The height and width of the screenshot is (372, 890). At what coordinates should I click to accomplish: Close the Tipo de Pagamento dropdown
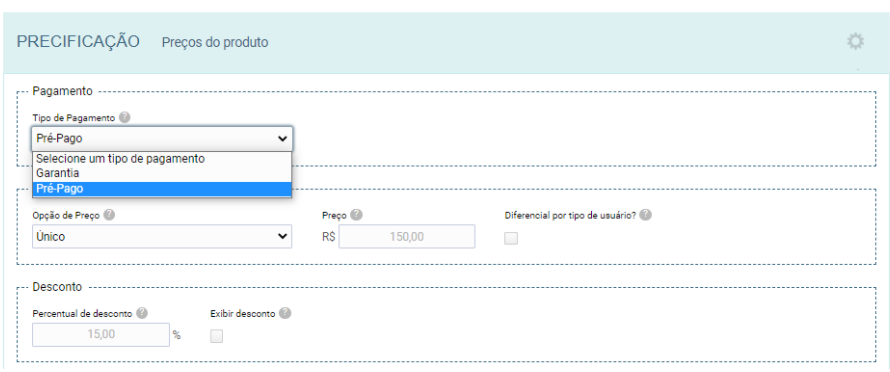tap(162, 139)
